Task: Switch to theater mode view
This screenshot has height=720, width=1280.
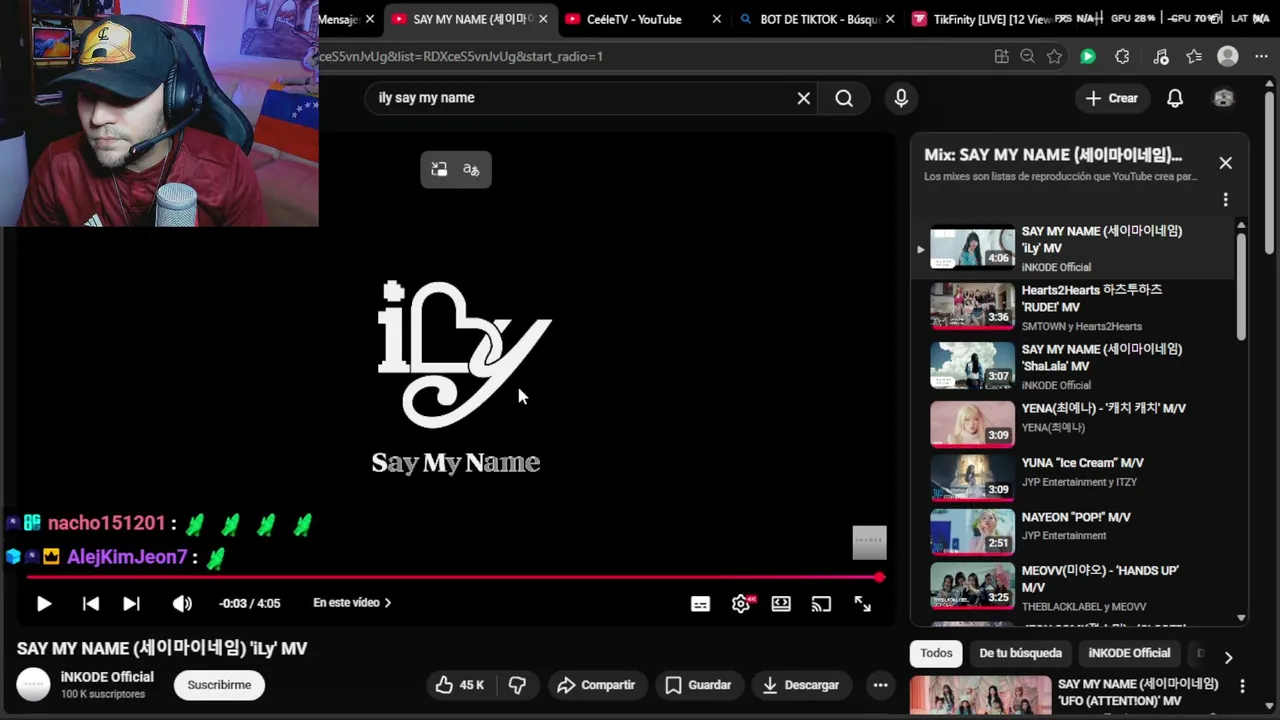Action: (x=781, y=604)
